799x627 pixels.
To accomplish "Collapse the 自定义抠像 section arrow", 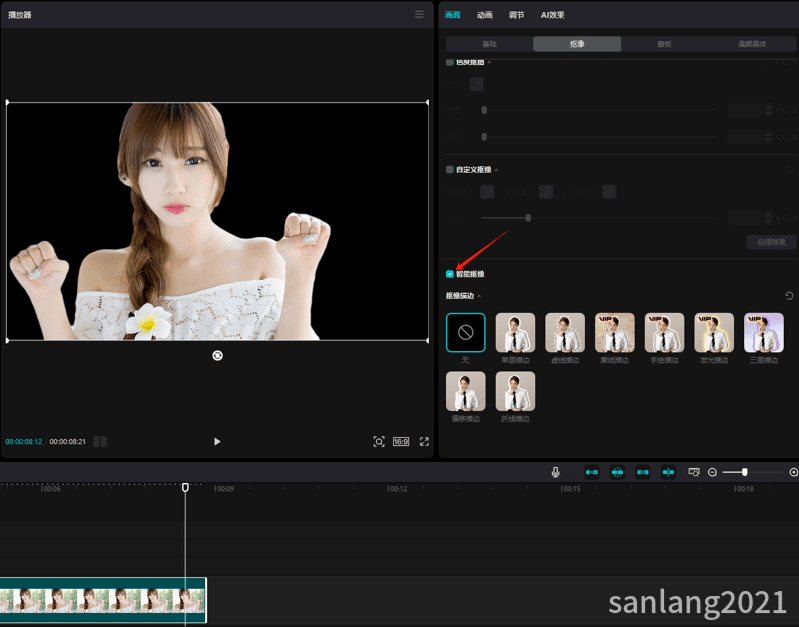I will 496,169.
